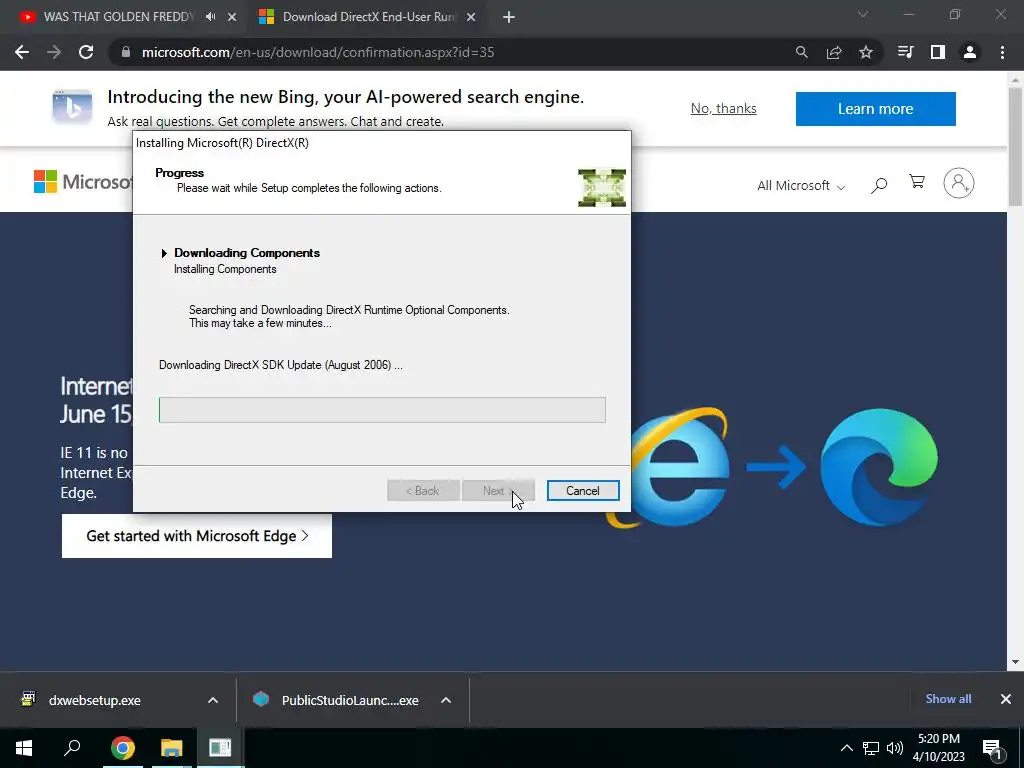This screenshot has width=1024, height=768.
Task: Click Get started with Microsoft Edge
Action: (x=197, y=536)
